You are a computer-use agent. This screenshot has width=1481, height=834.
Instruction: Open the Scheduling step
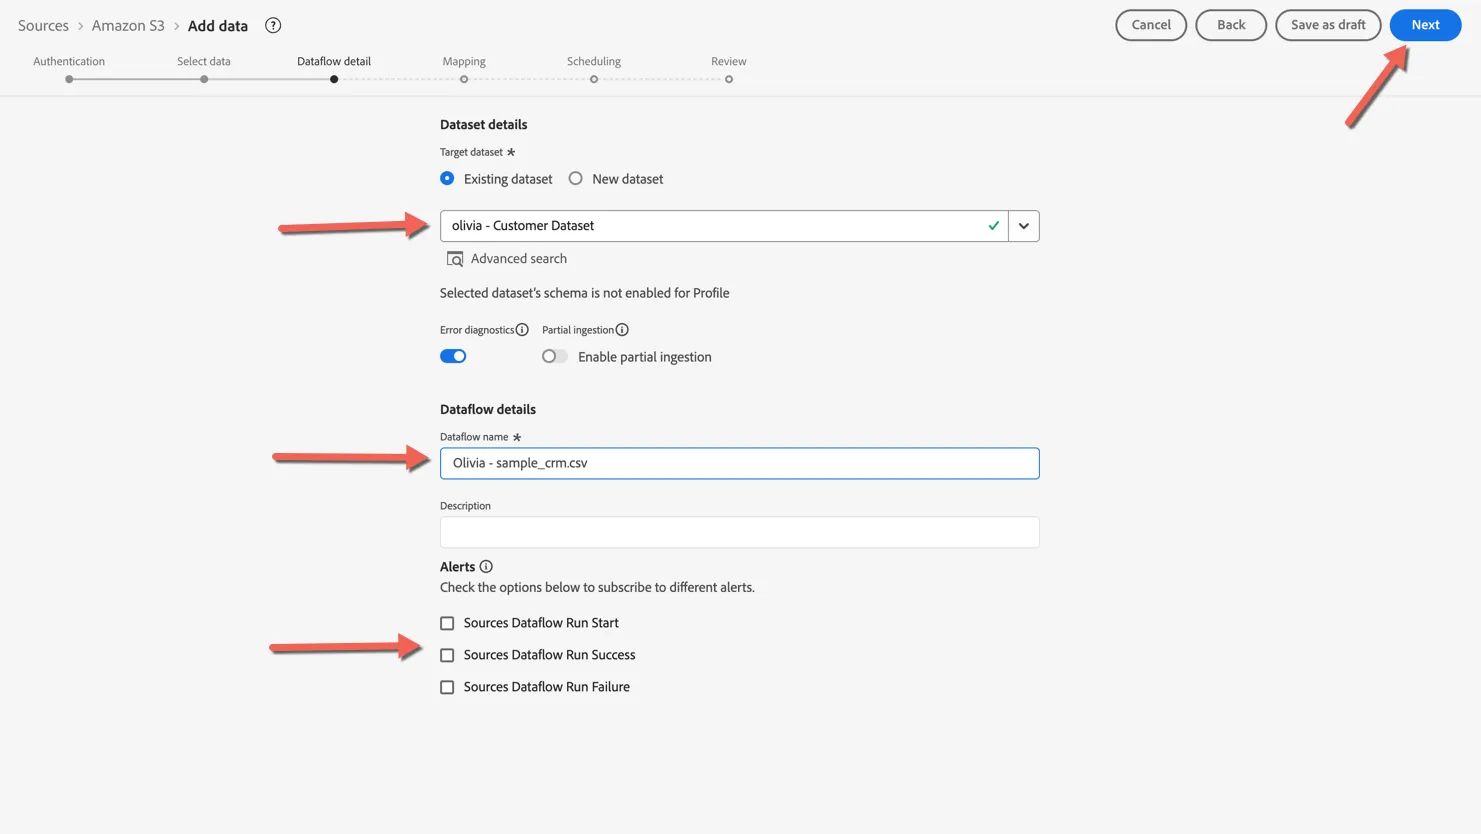click(x=594, y=67)
